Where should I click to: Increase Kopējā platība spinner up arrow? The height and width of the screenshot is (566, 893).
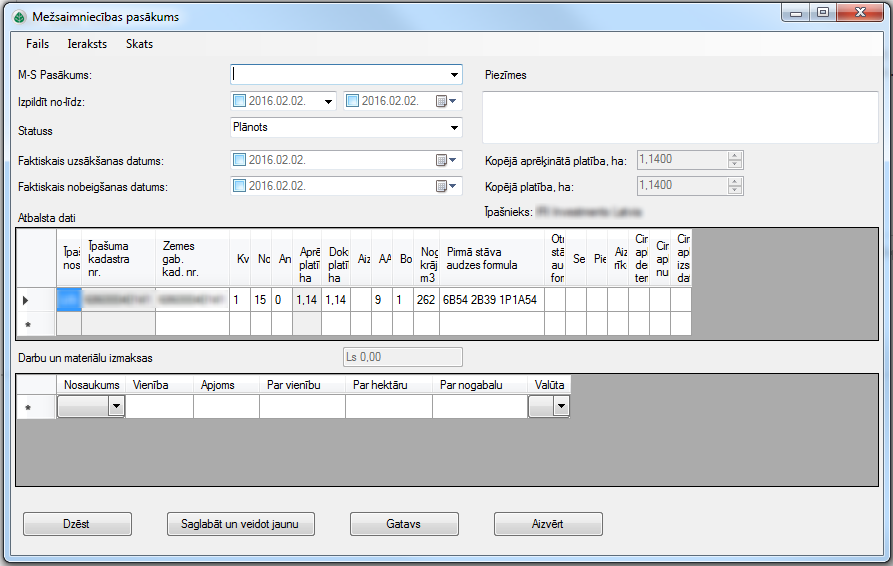tap(735, 182)
